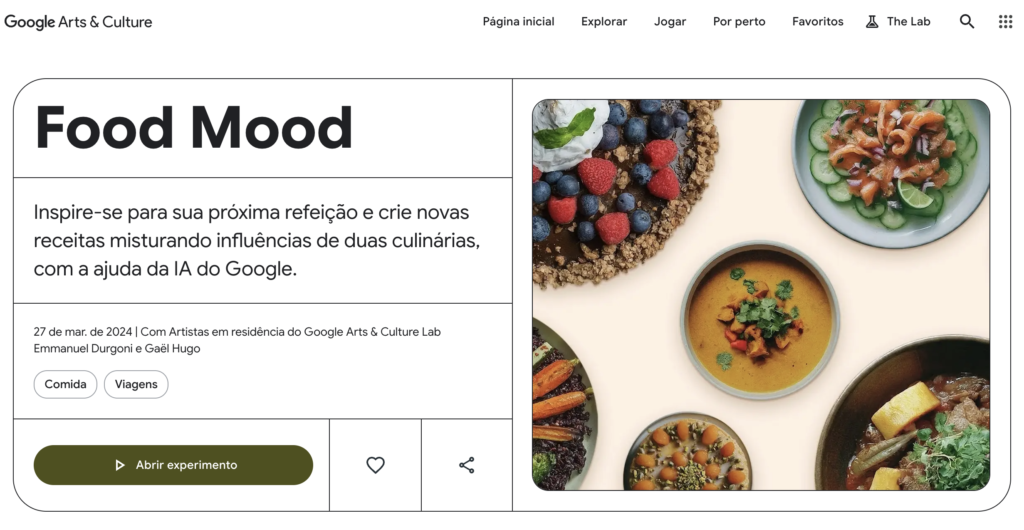The width and height of the screenshot is (1024, 530).
Task: Click the Google Arts & Culture logo
Action: pyautogui.click(x=78, y=22)
